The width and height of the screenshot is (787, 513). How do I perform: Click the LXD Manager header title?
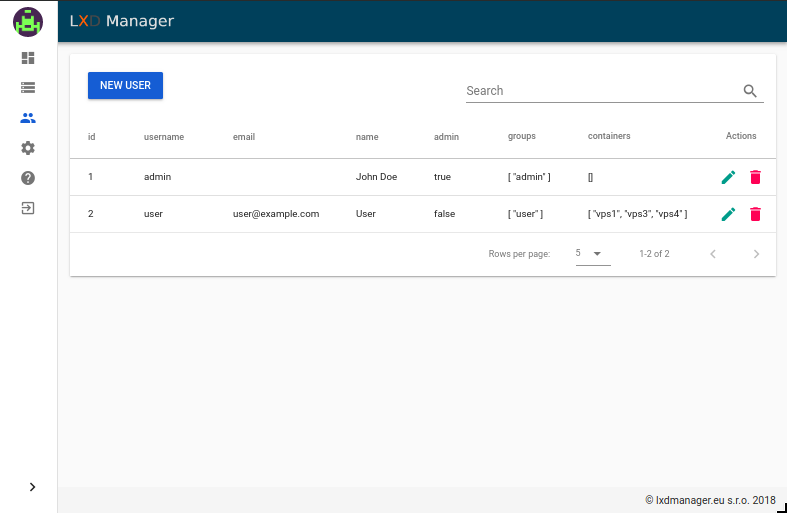[x=122, y=21]
